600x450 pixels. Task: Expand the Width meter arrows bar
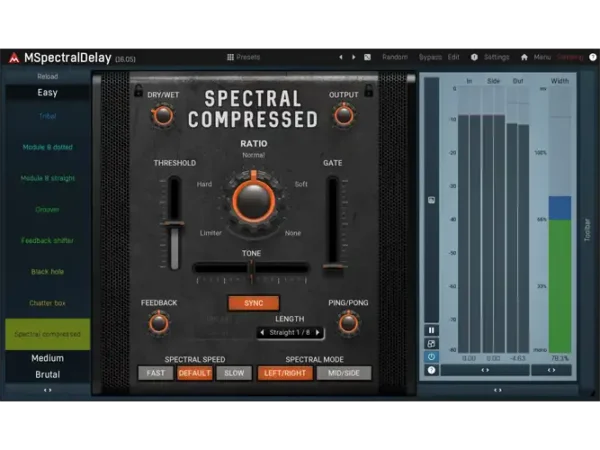pos(551,370)
